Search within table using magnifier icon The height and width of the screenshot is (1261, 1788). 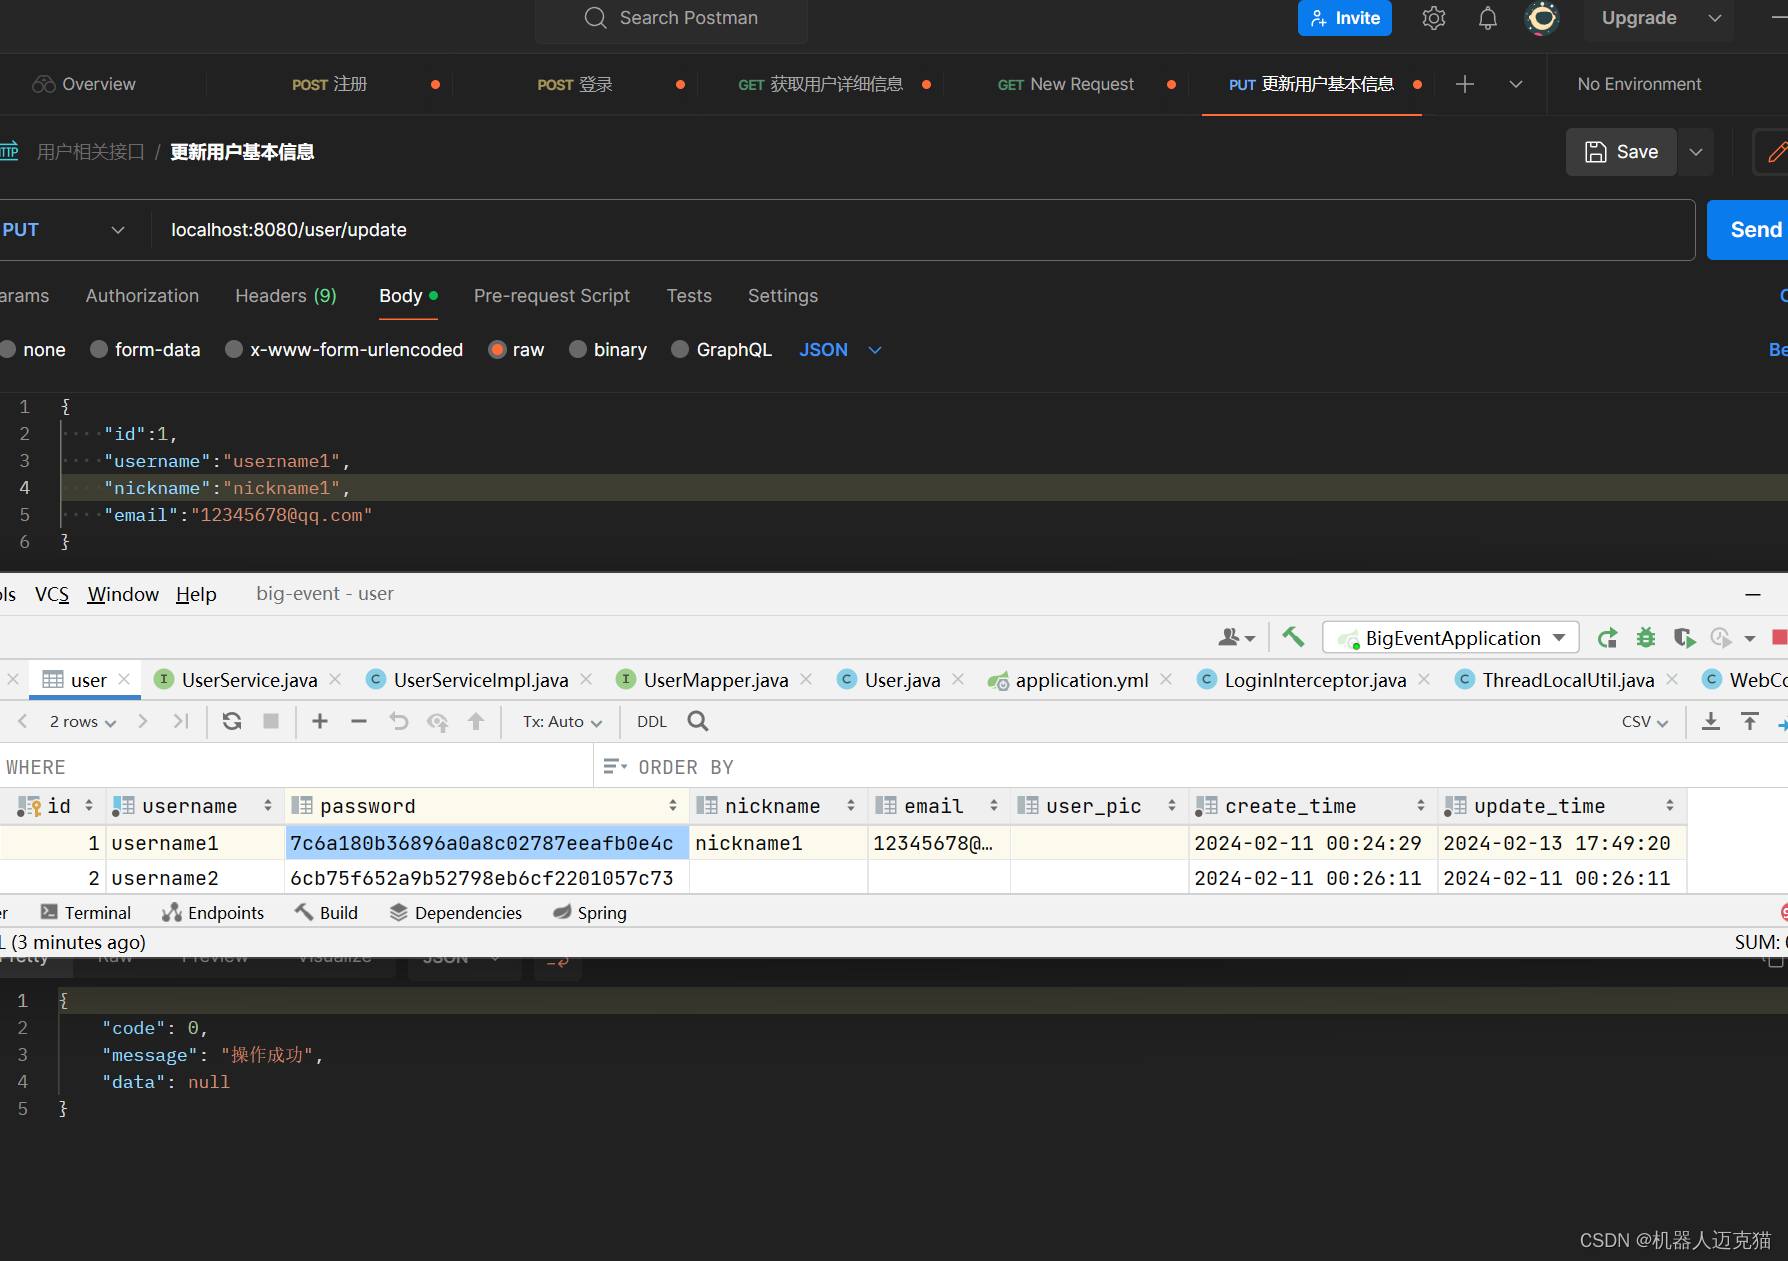coord(698,721)
